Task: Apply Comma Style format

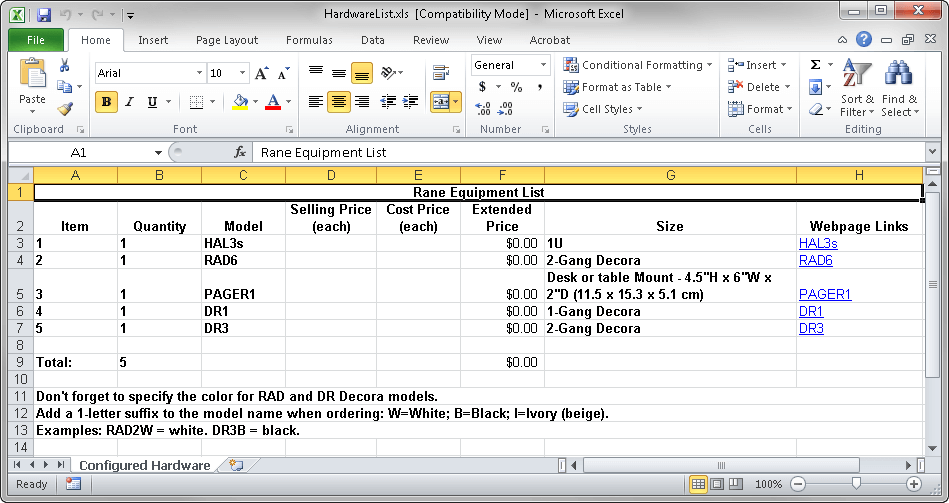Action: (x=539, y=87)
